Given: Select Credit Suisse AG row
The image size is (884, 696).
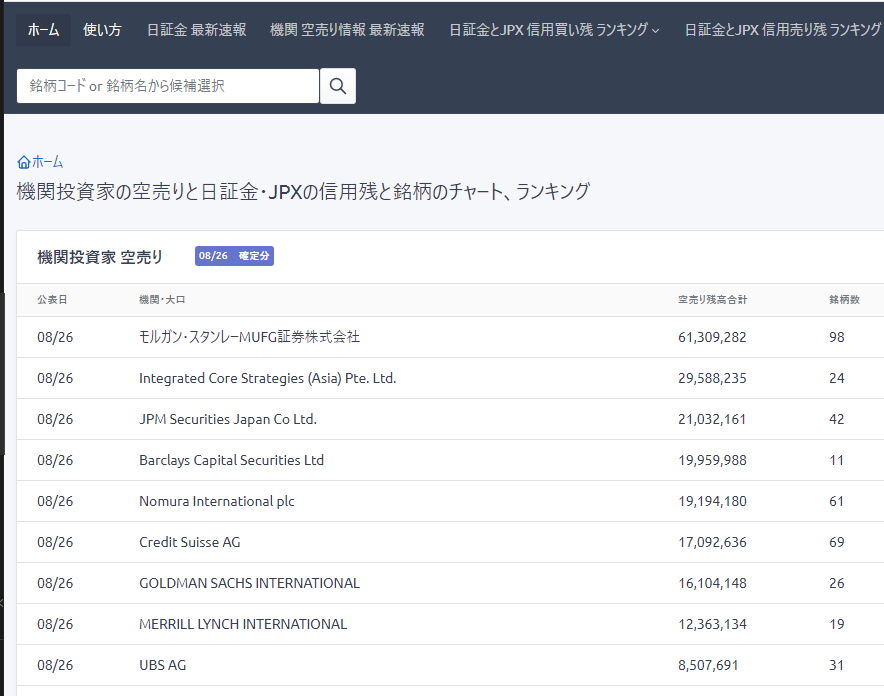Looking at the screenshot, I should (189, 542).
